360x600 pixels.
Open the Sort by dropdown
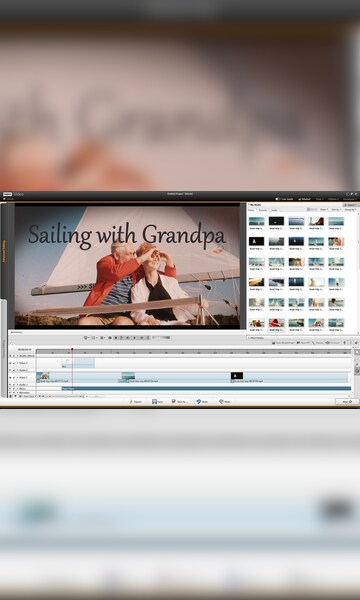coord(336,210)
